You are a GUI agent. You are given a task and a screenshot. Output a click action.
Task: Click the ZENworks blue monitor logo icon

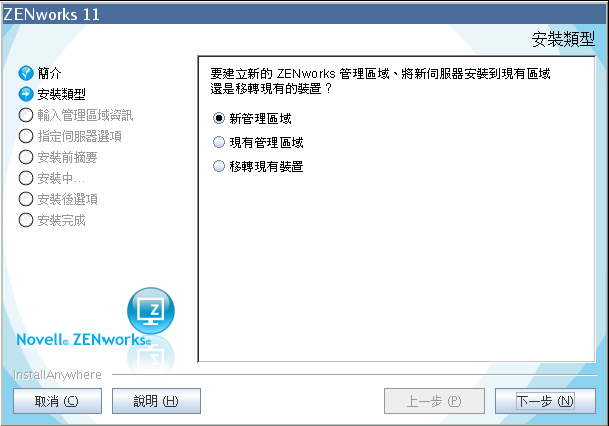point(151,311)
